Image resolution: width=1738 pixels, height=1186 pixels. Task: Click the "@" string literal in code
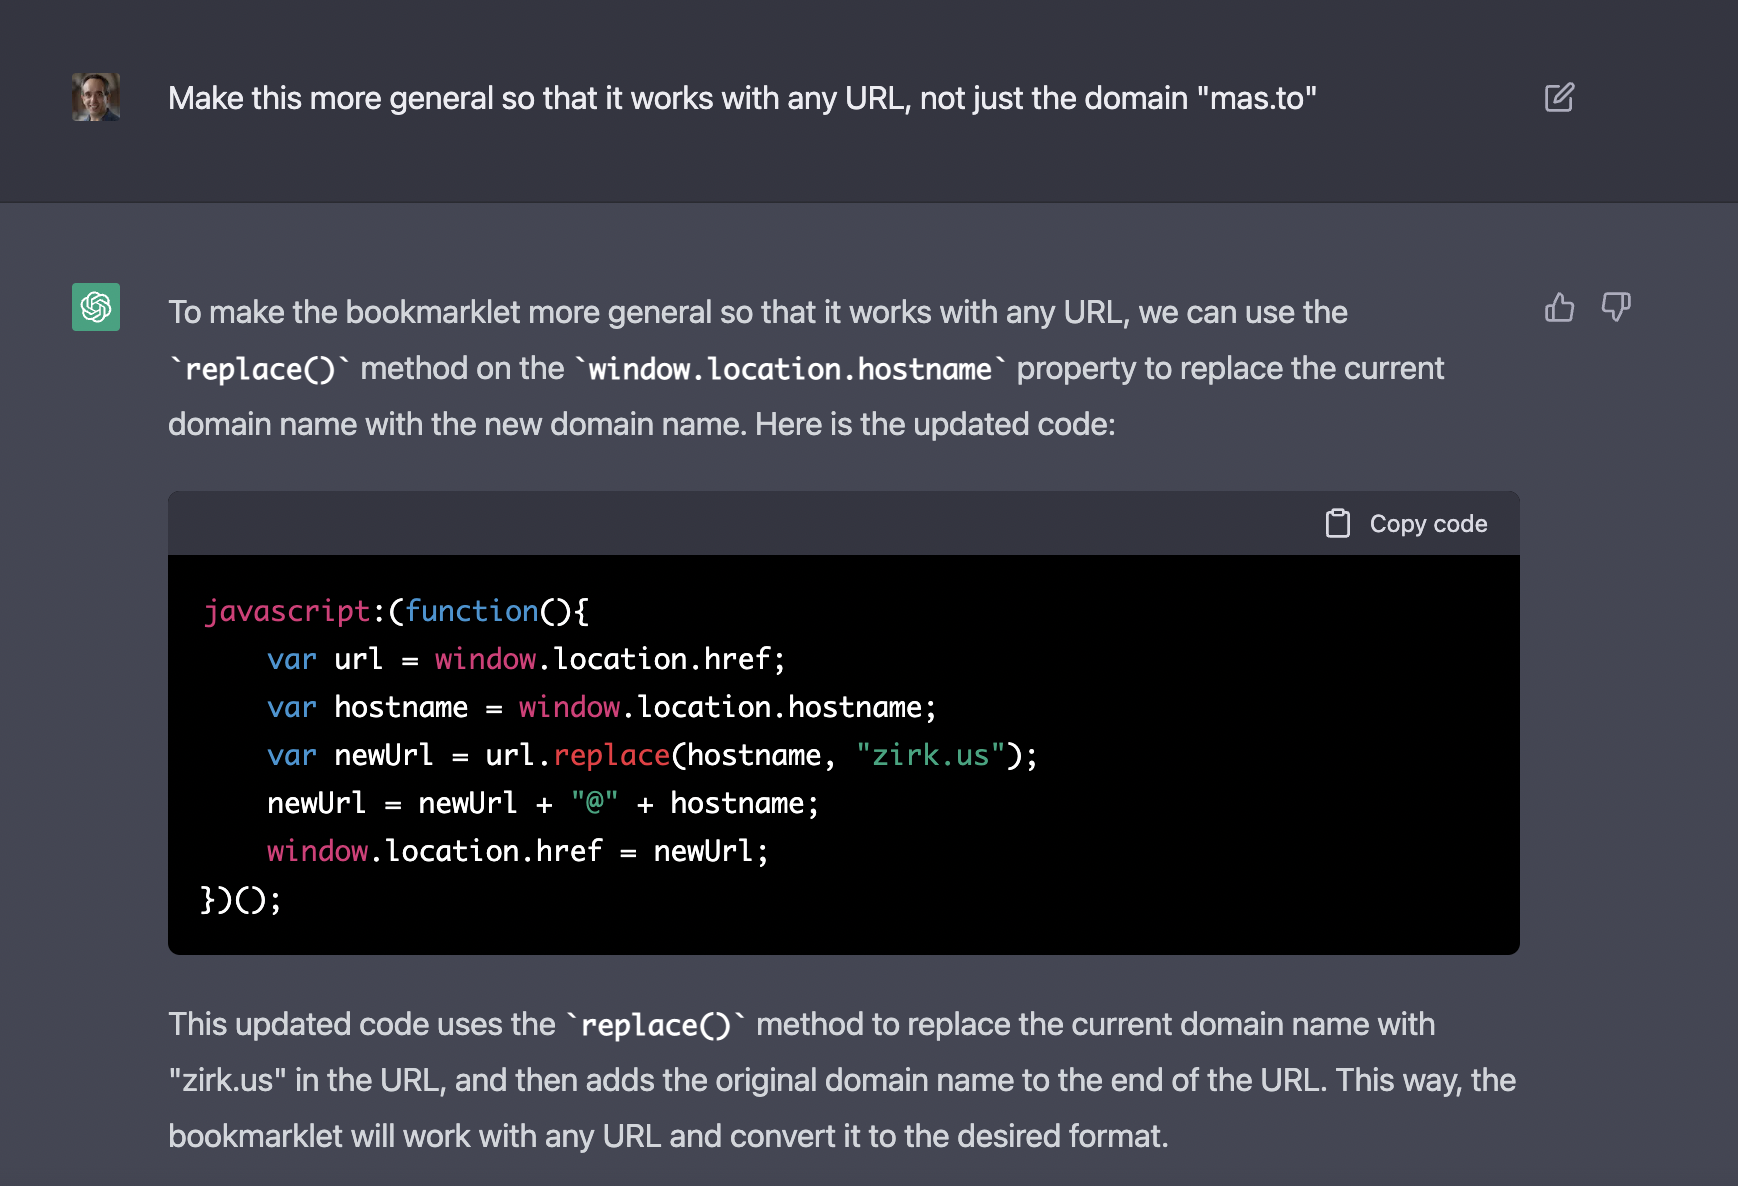click(594, 803)
